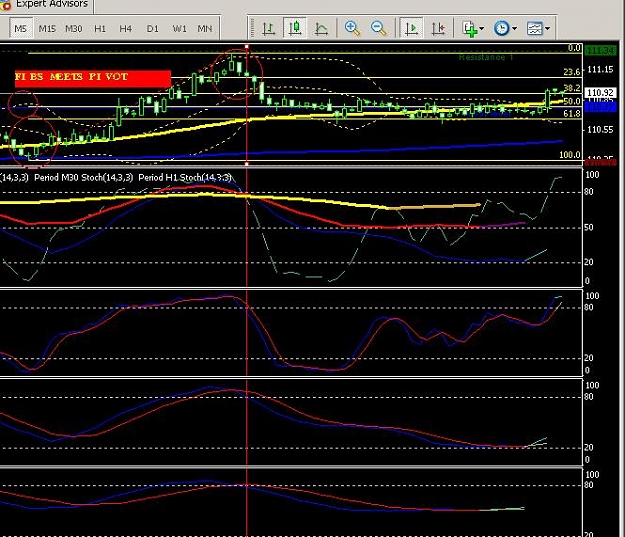Click the 100.0 Fibonacci level label
Screen dimensions: 625x537
pyautogui.click(x=570, y=155)
